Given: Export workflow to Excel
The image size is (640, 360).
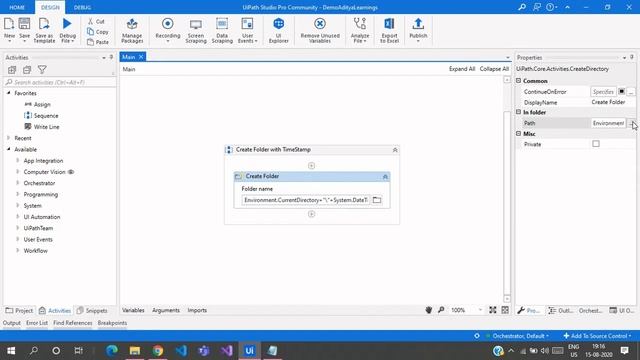Looking at the screenshot, I should click(x=389, y=30).
